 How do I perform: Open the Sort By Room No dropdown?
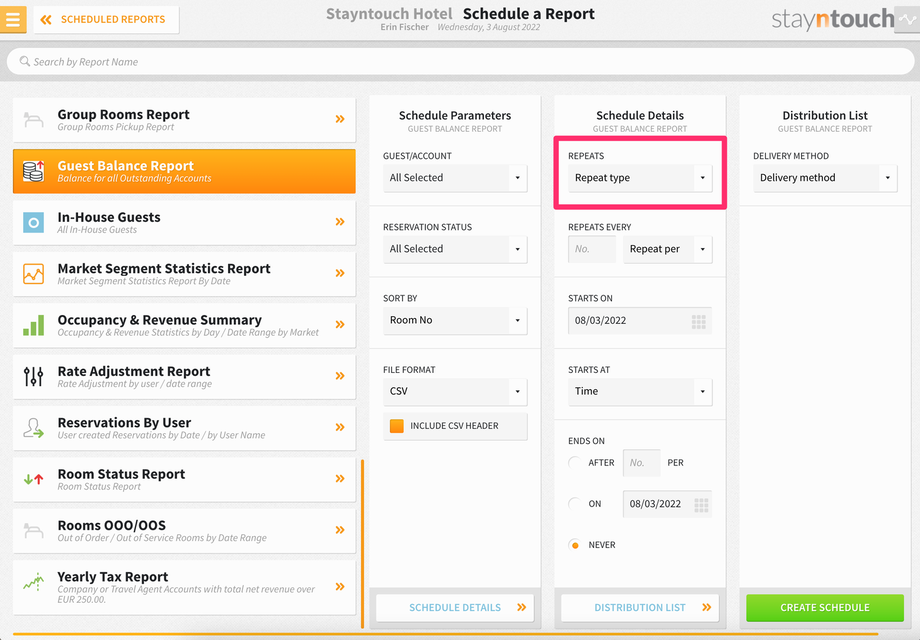455,320
